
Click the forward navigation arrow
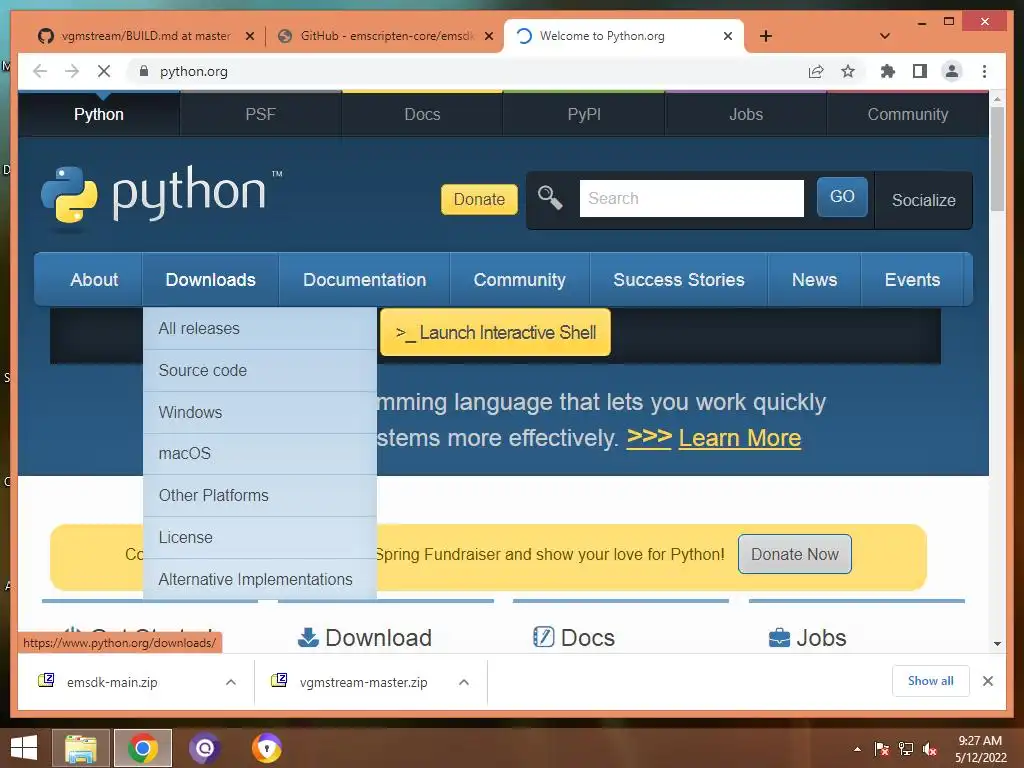pos(72,71)
